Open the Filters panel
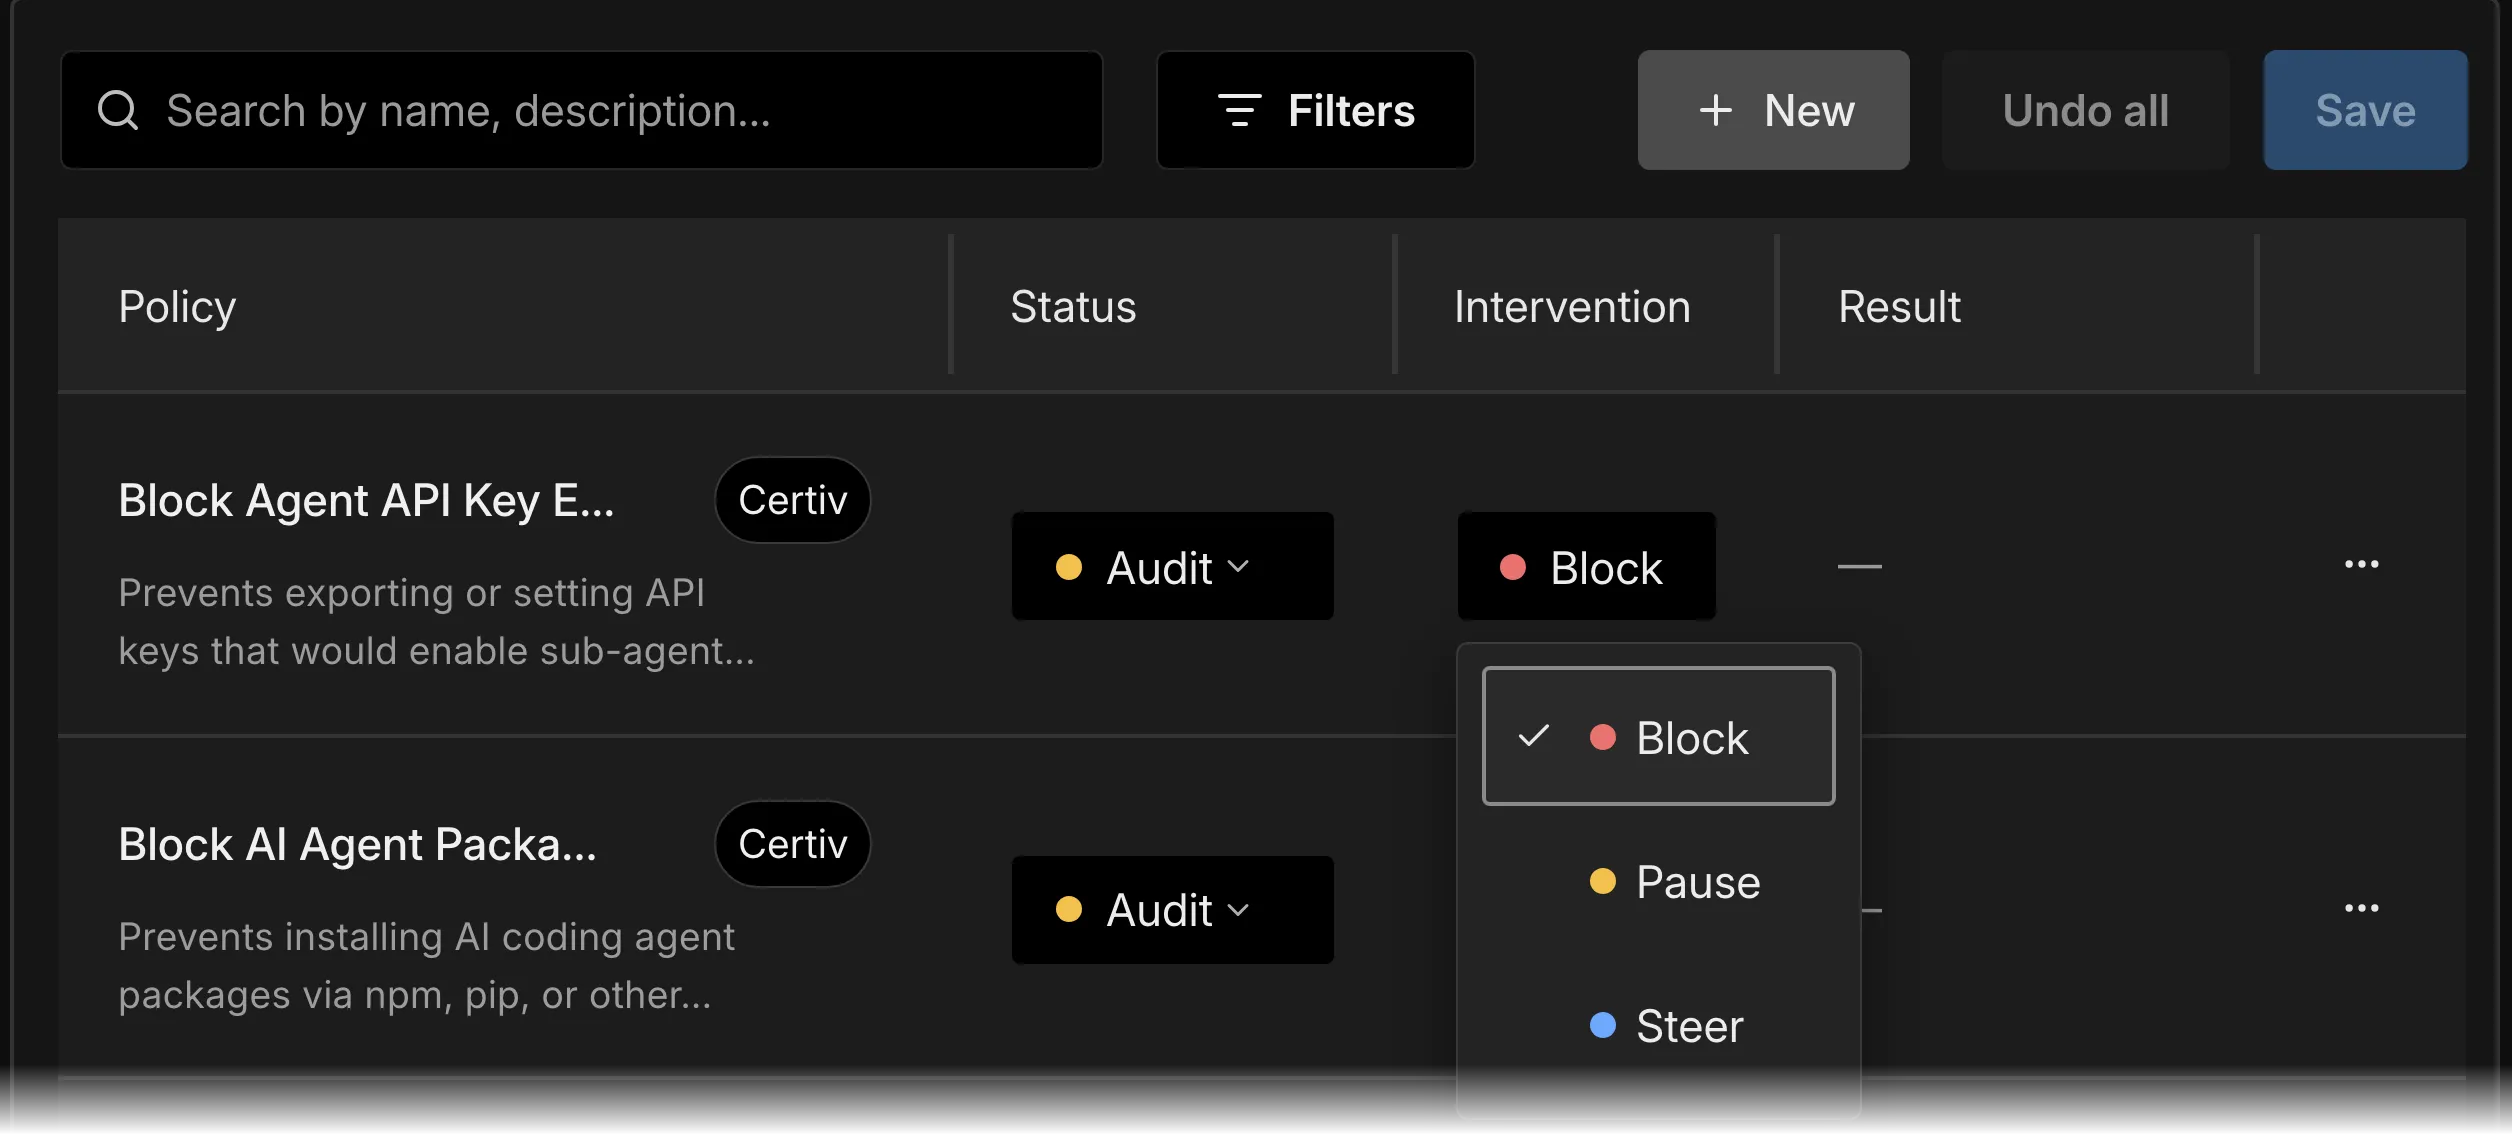2512x1135 pixels. click(1315, 110)
